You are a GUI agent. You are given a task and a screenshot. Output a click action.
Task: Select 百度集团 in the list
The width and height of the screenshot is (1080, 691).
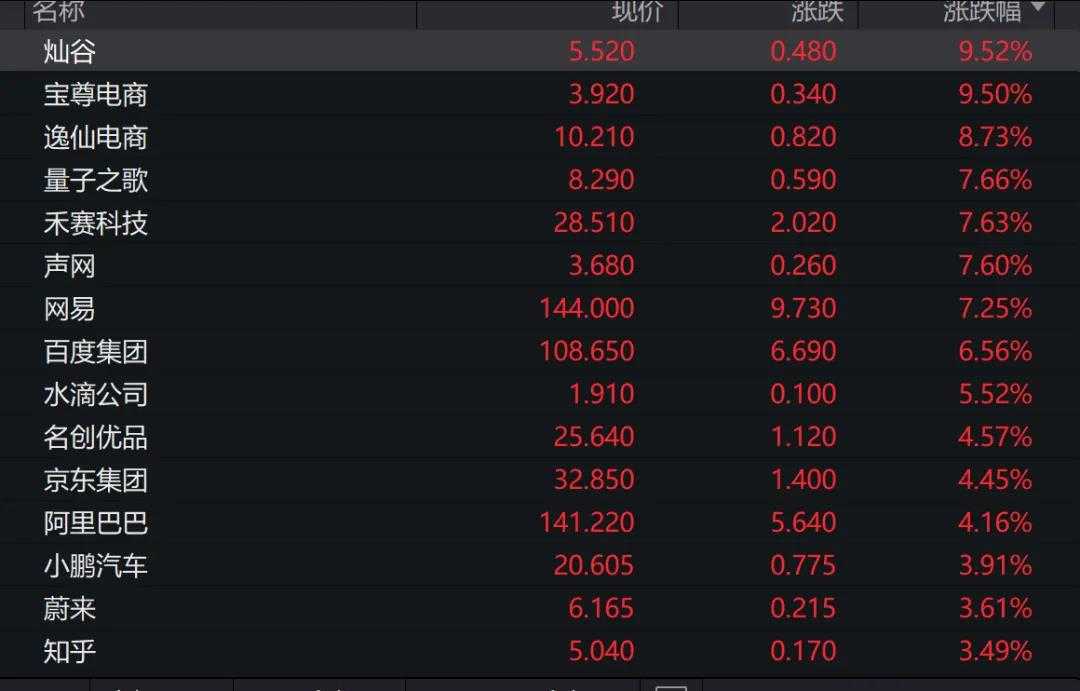click(96, 352)
